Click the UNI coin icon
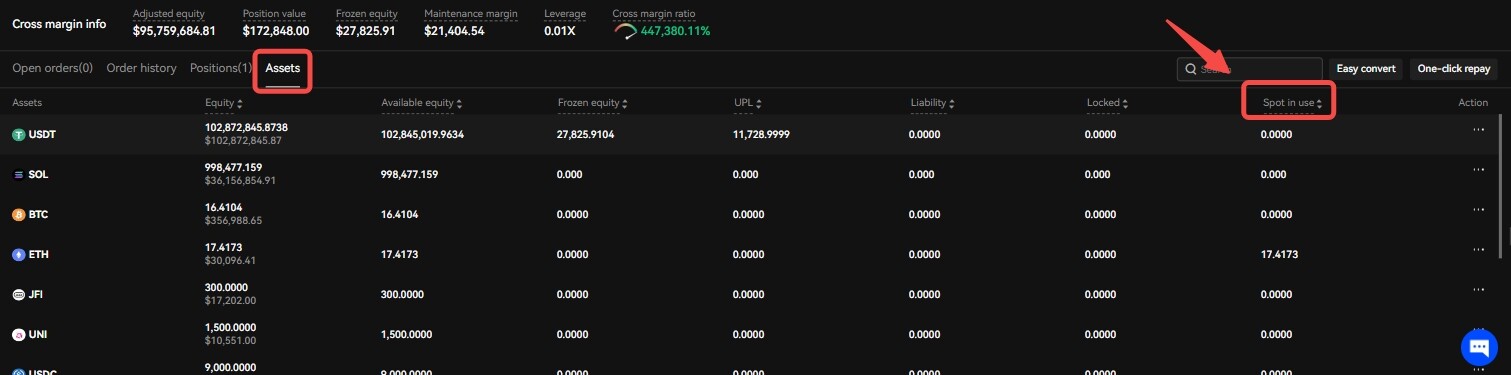Viewport: 1511px width, 375px height. tap(18, 334)
